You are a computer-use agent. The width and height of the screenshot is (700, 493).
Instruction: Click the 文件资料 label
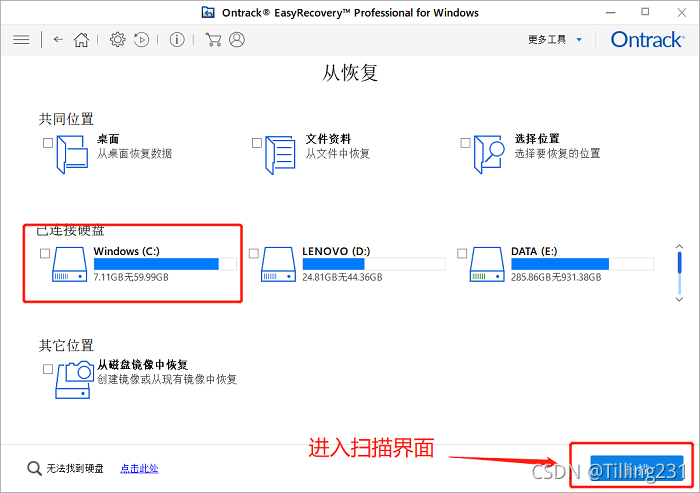(328, 139)
